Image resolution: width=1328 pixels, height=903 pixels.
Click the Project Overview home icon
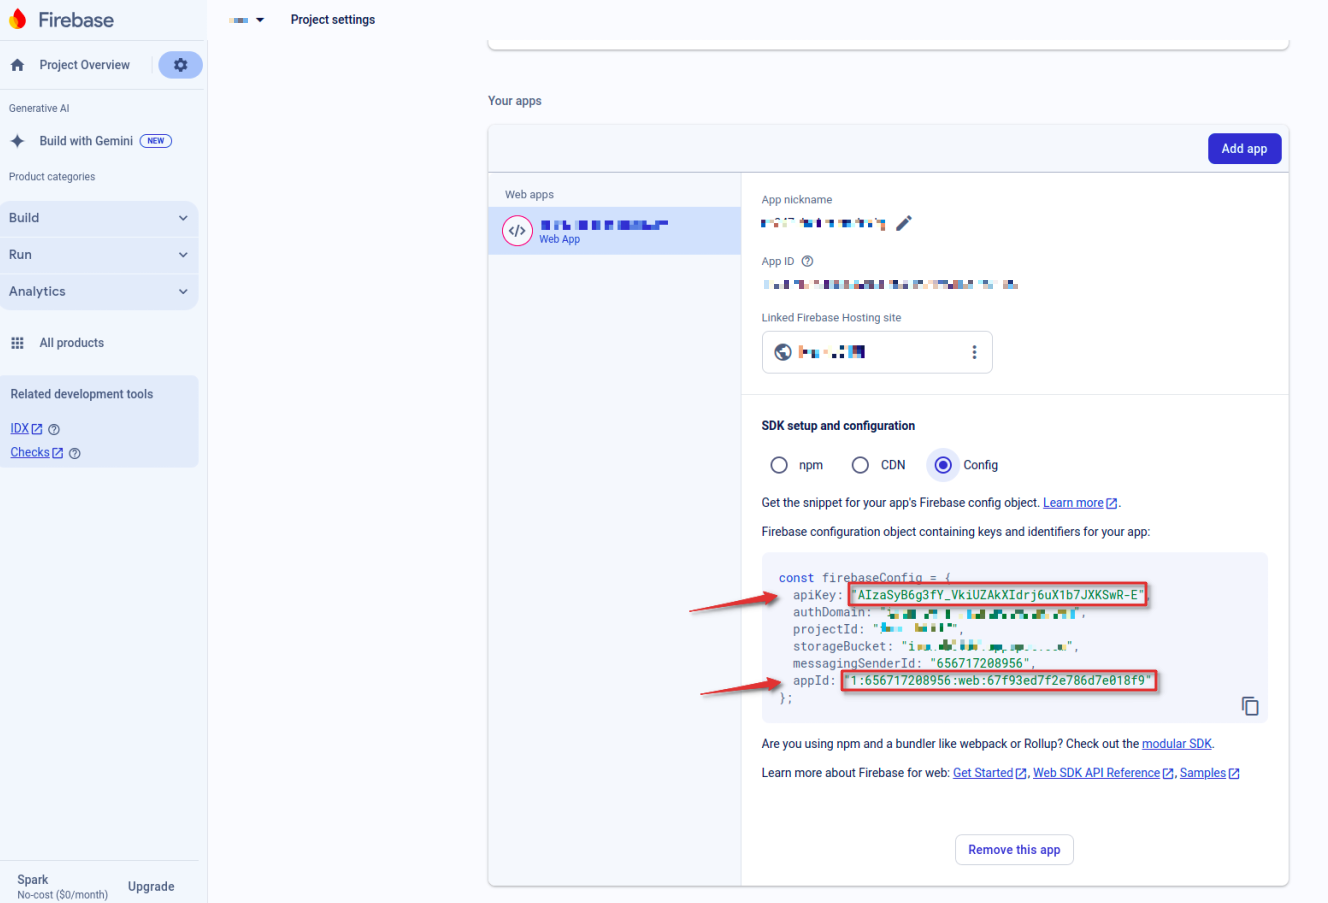pos(17,65)
